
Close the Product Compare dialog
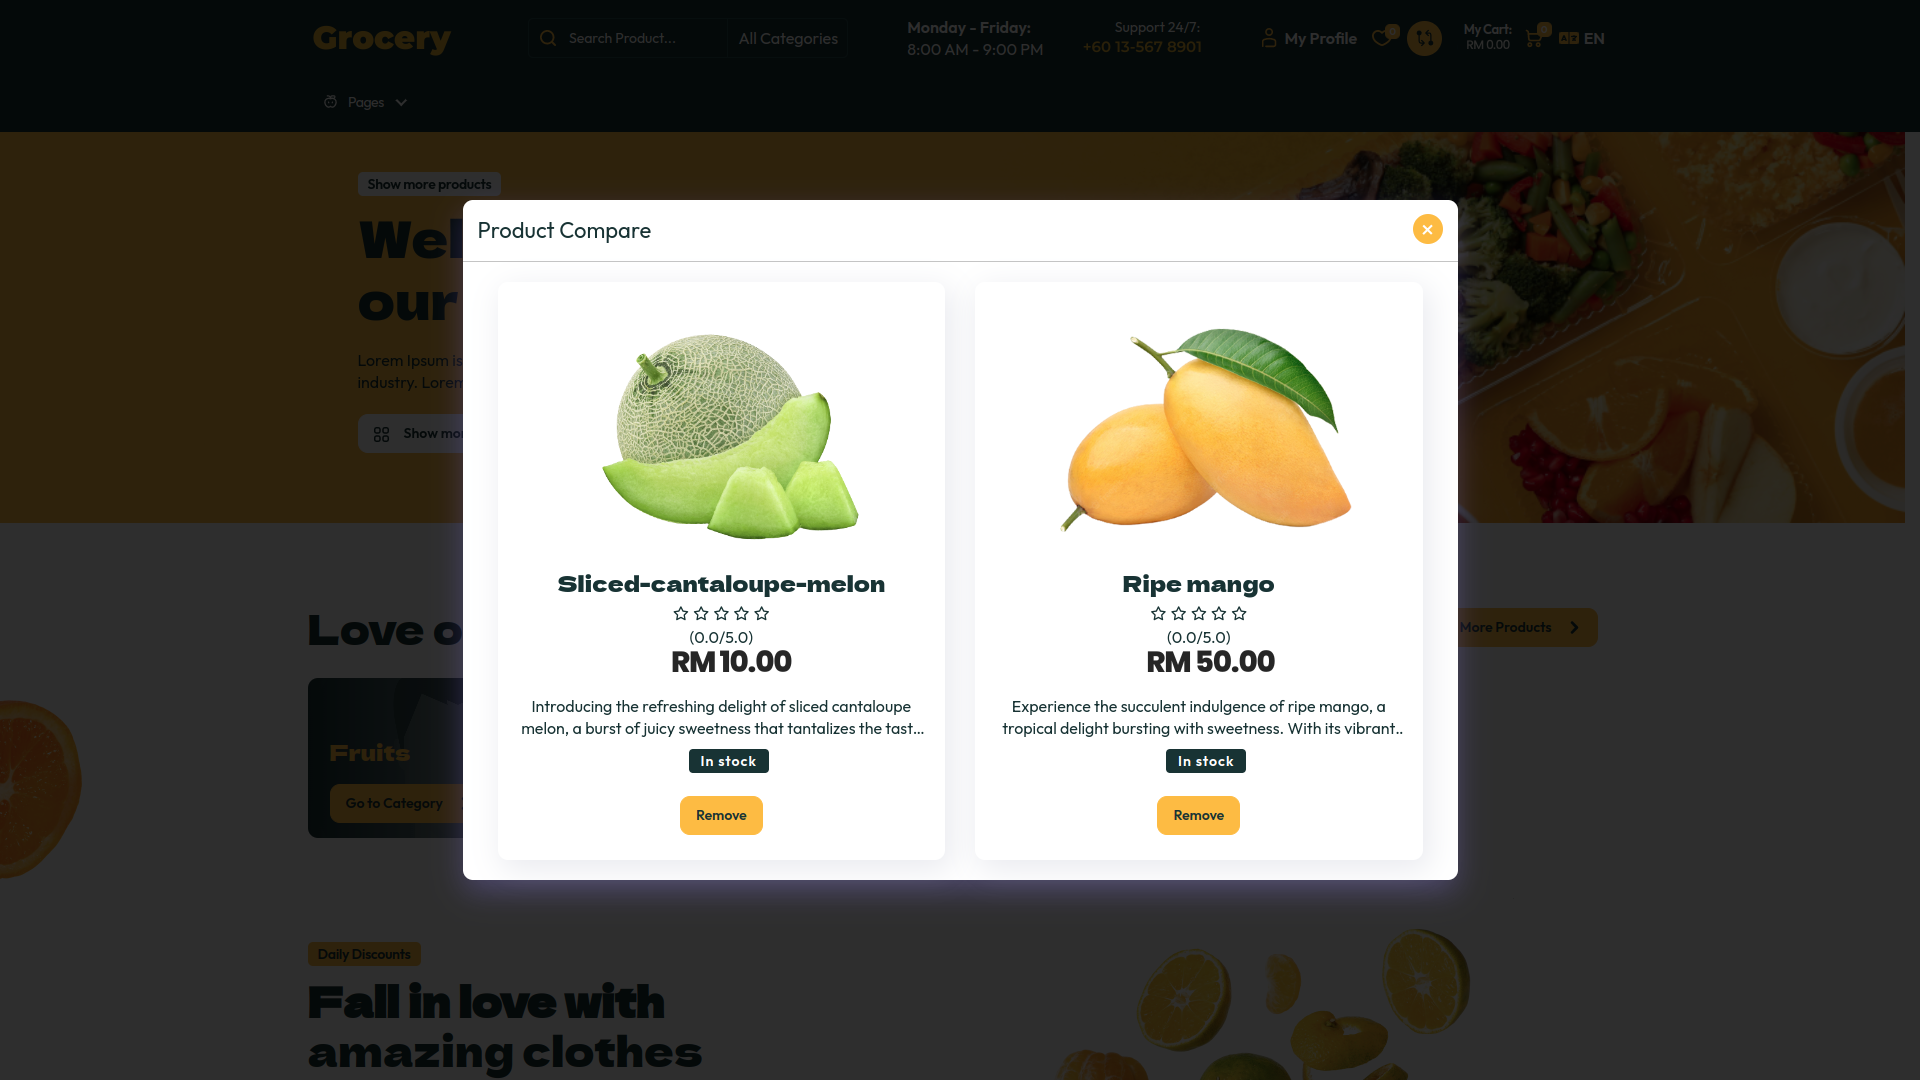[1427, 230]
